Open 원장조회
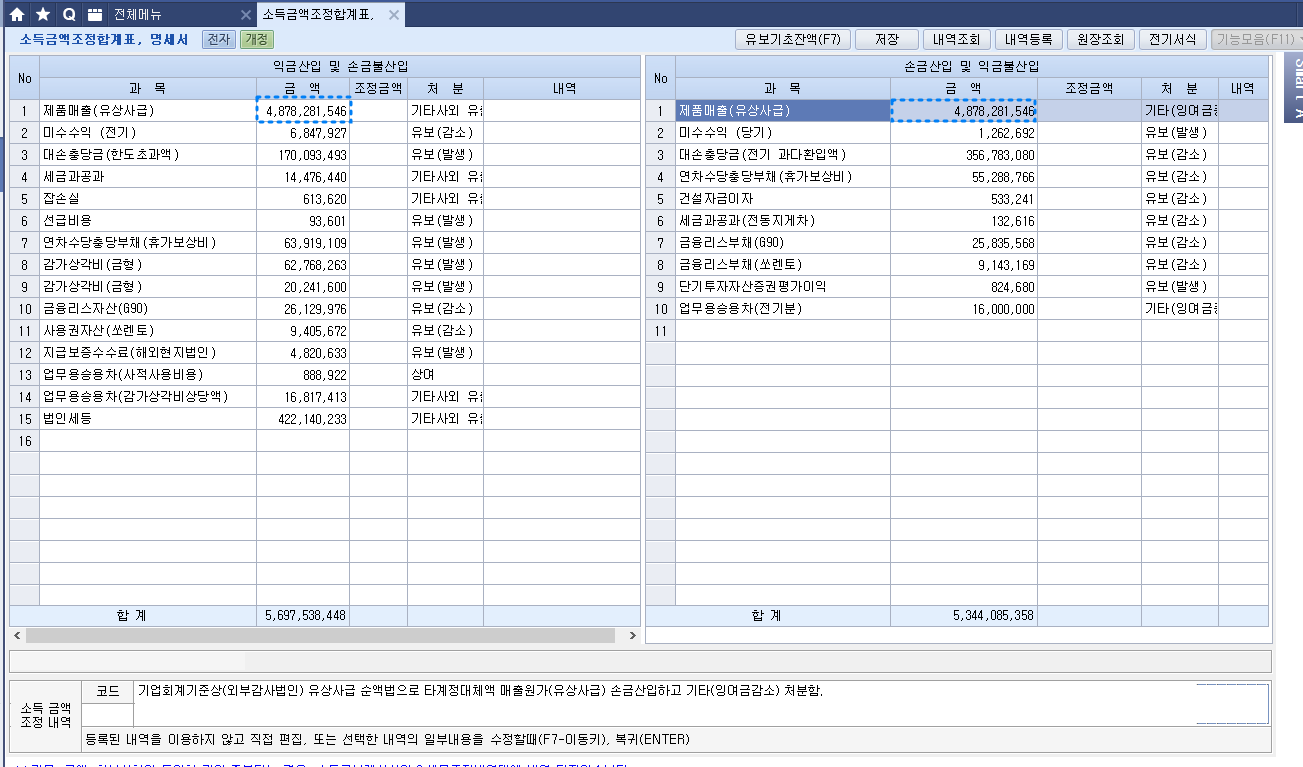Viewport: 1303px width, 767px height. (x=1101, y=40)
